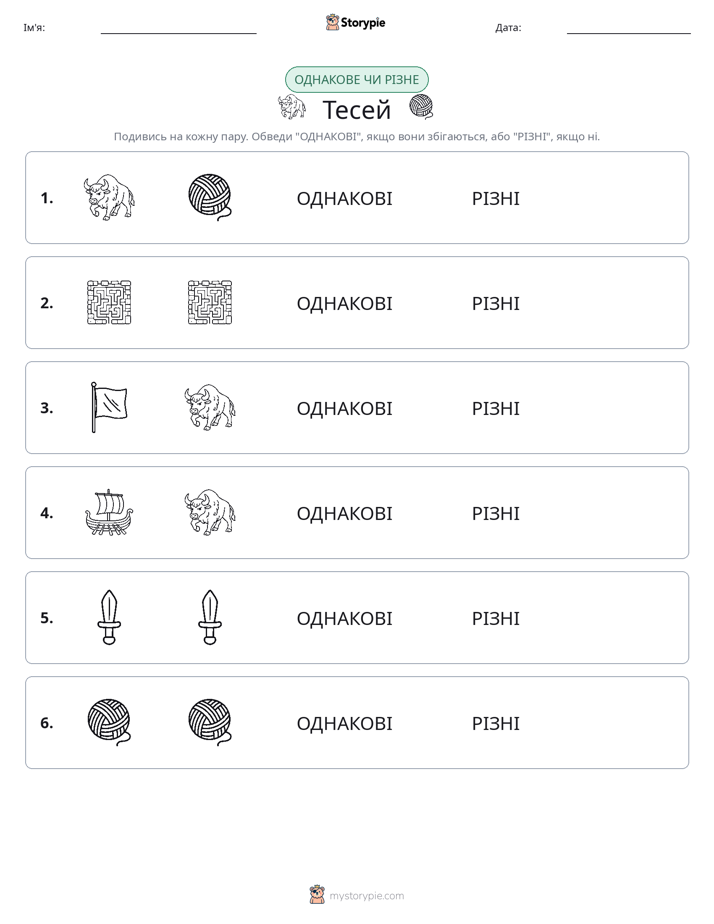Click the bull icon in row 1

coord(109,197)
